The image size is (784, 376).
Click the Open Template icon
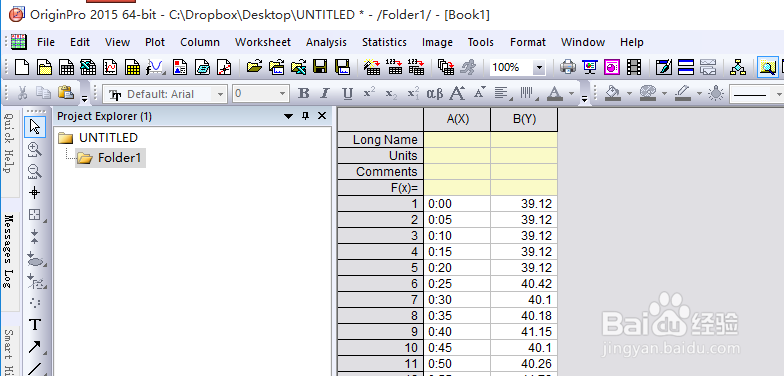(276, 66)
